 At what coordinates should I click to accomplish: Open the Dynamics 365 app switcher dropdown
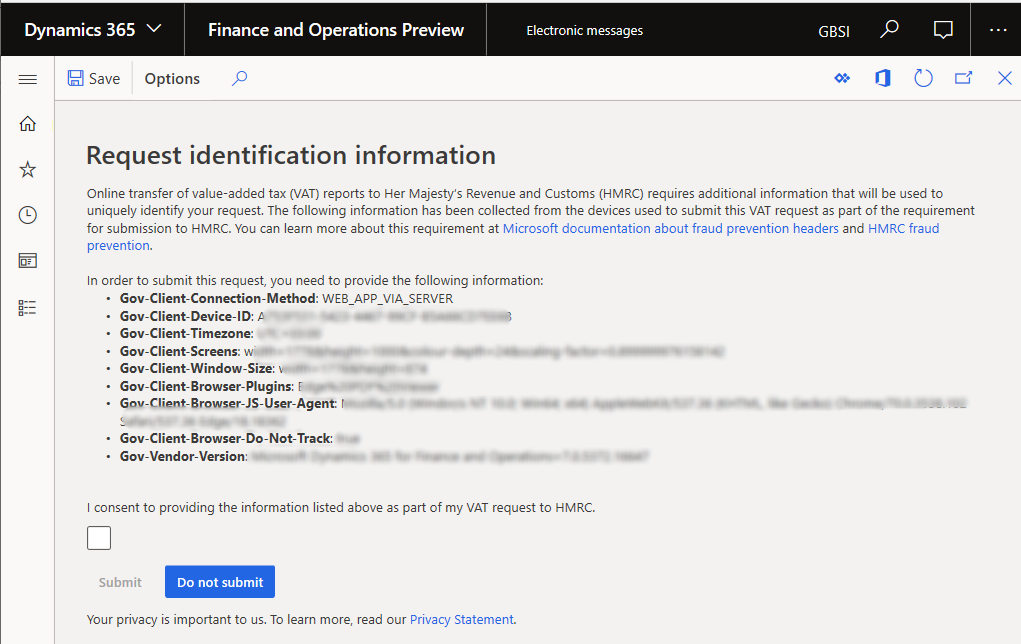pyautogui.click(x=92, y=30)
